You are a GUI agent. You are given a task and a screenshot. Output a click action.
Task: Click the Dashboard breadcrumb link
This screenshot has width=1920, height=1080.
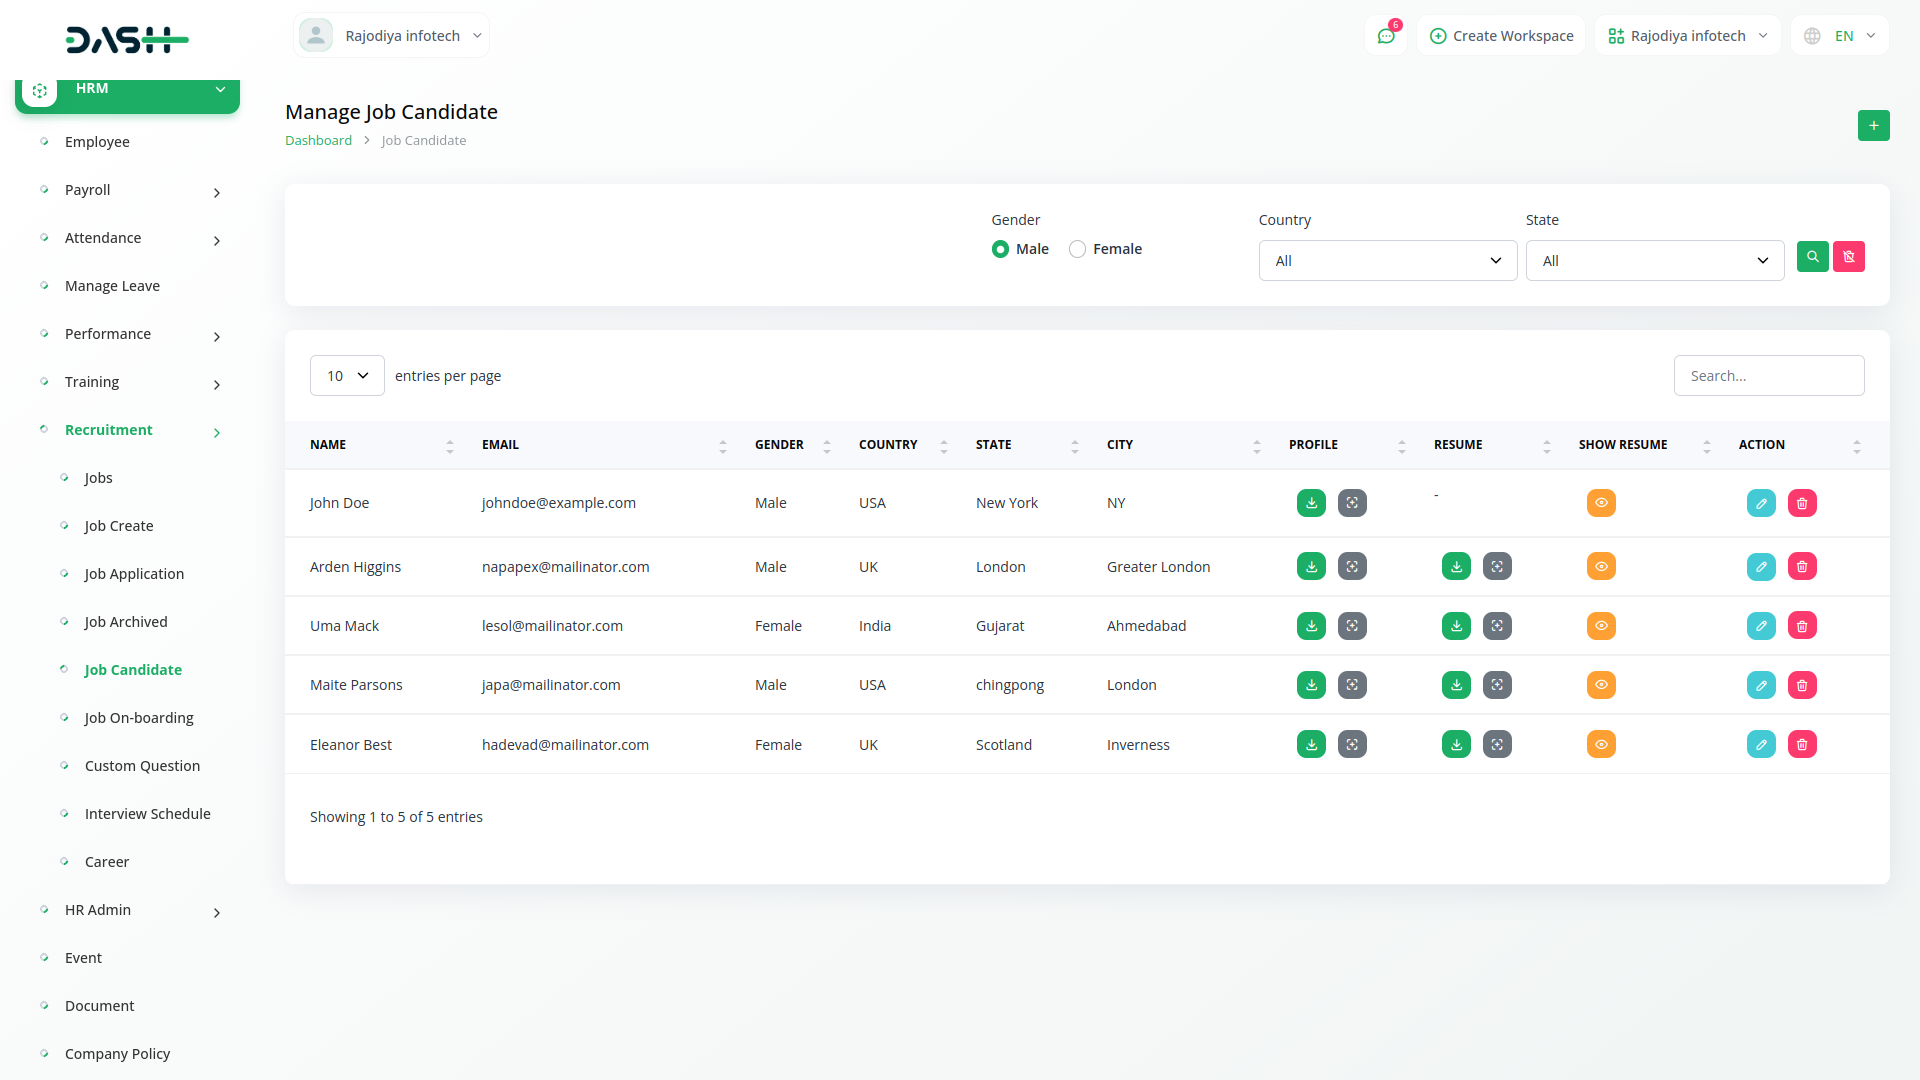pos(318,141)
